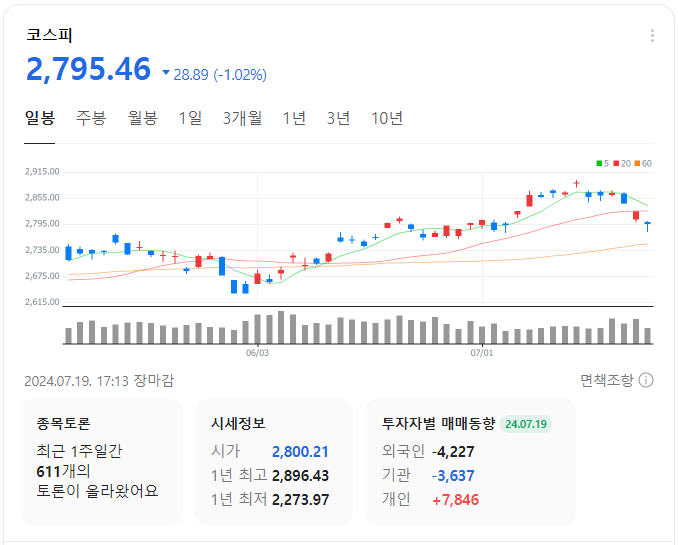Click the tallest volume bar after 06/03
Image resolution: width=678 pixels, height=545 pixels.
281,327
